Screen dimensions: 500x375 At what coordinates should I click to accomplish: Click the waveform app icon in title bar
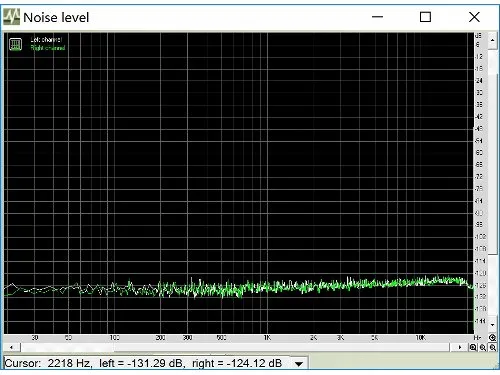tap(11, 17)
